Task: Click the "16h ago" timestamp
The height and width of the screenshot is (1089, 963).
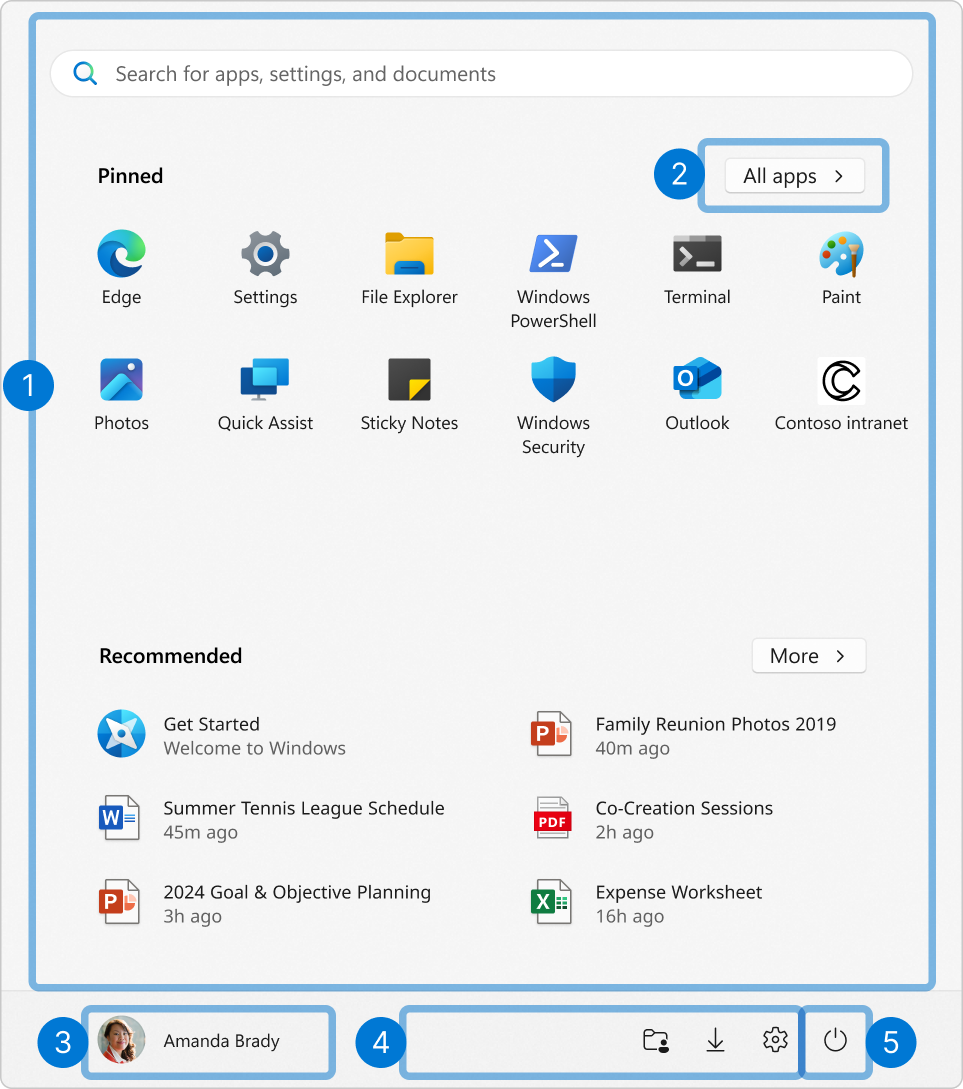Action: 630,917
